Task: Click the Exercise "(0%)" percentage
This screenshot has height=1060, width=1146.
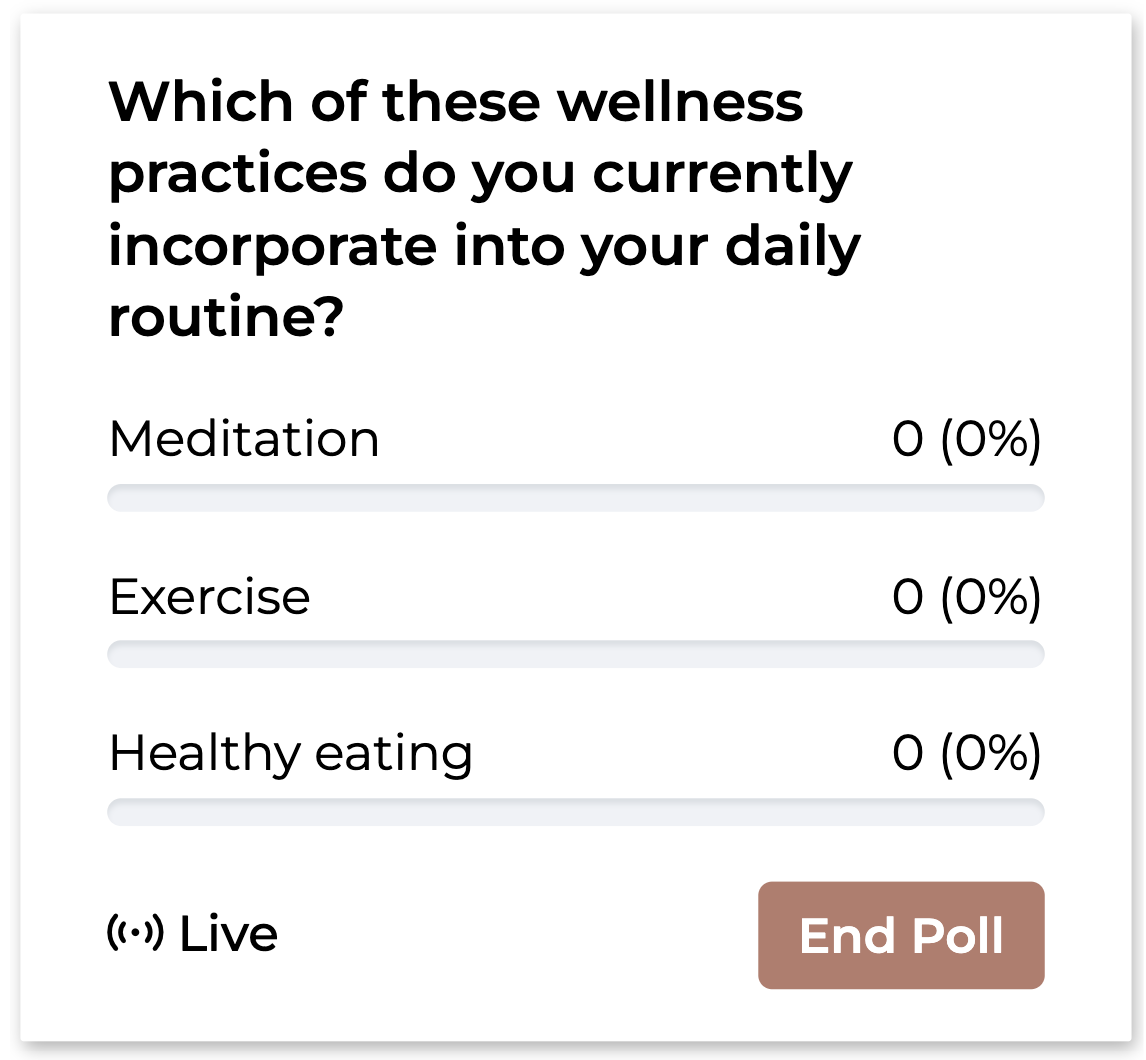Action: [x=991, y=597]
